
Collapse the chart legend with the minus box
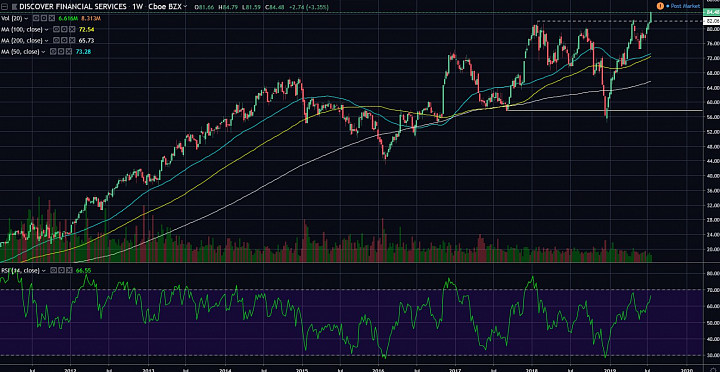pyautogui.click(x=4, y=6)
